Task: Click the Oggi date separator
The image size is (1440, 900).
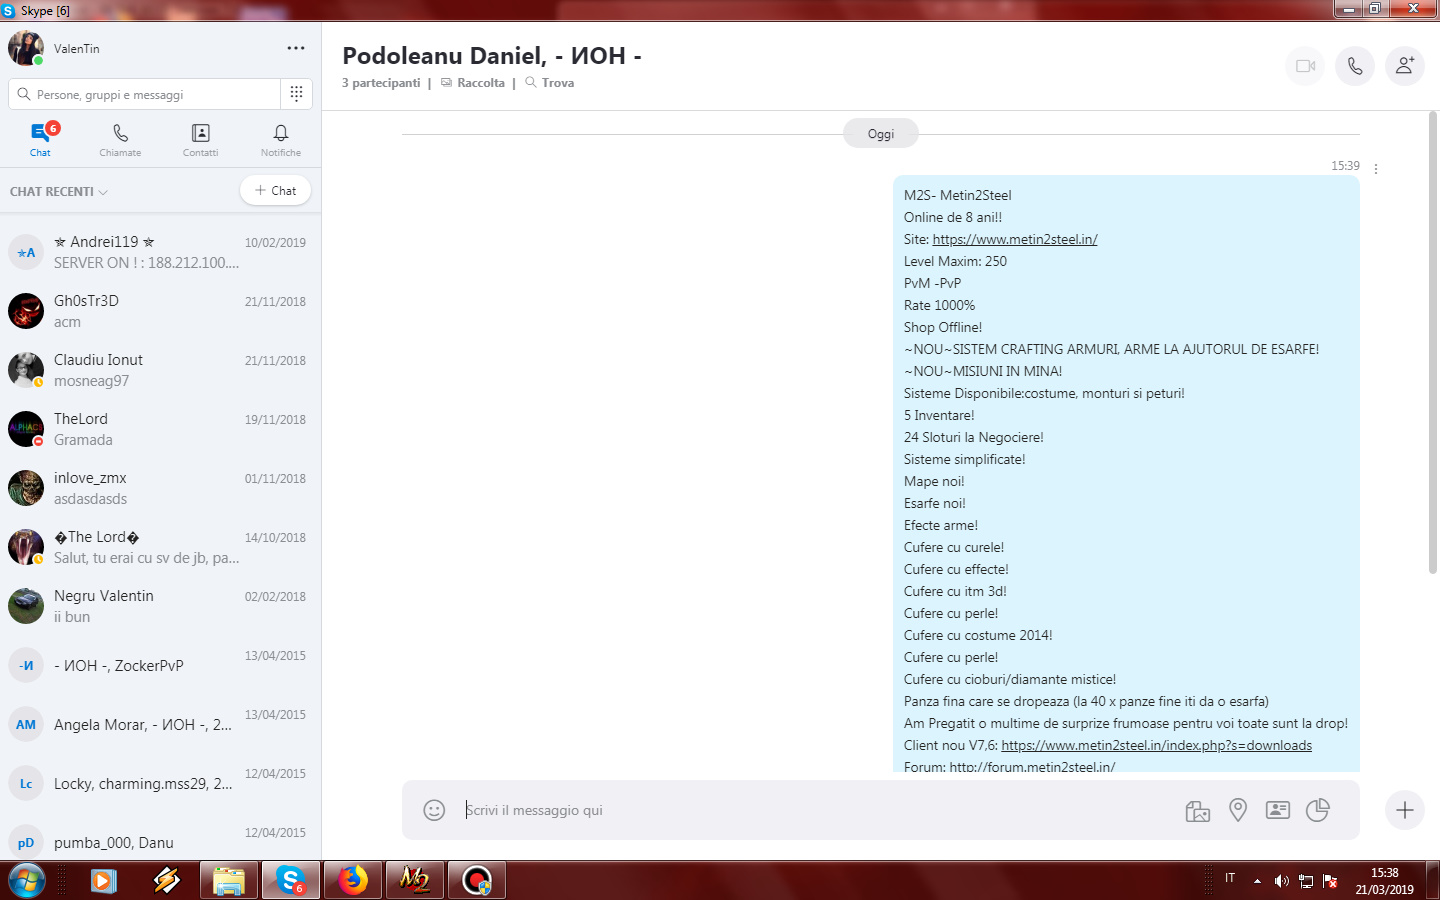Action: click(x=881, y=134)
